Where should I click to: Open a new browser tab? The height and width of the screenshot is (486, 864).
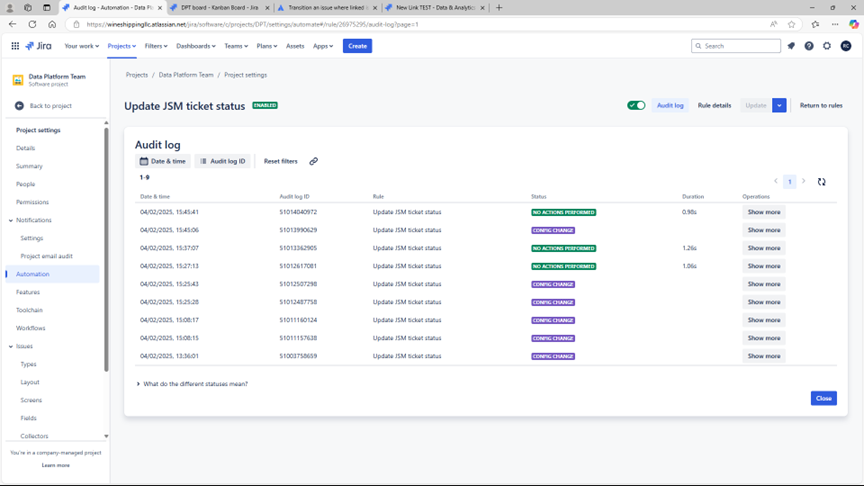tap(499, 8)
